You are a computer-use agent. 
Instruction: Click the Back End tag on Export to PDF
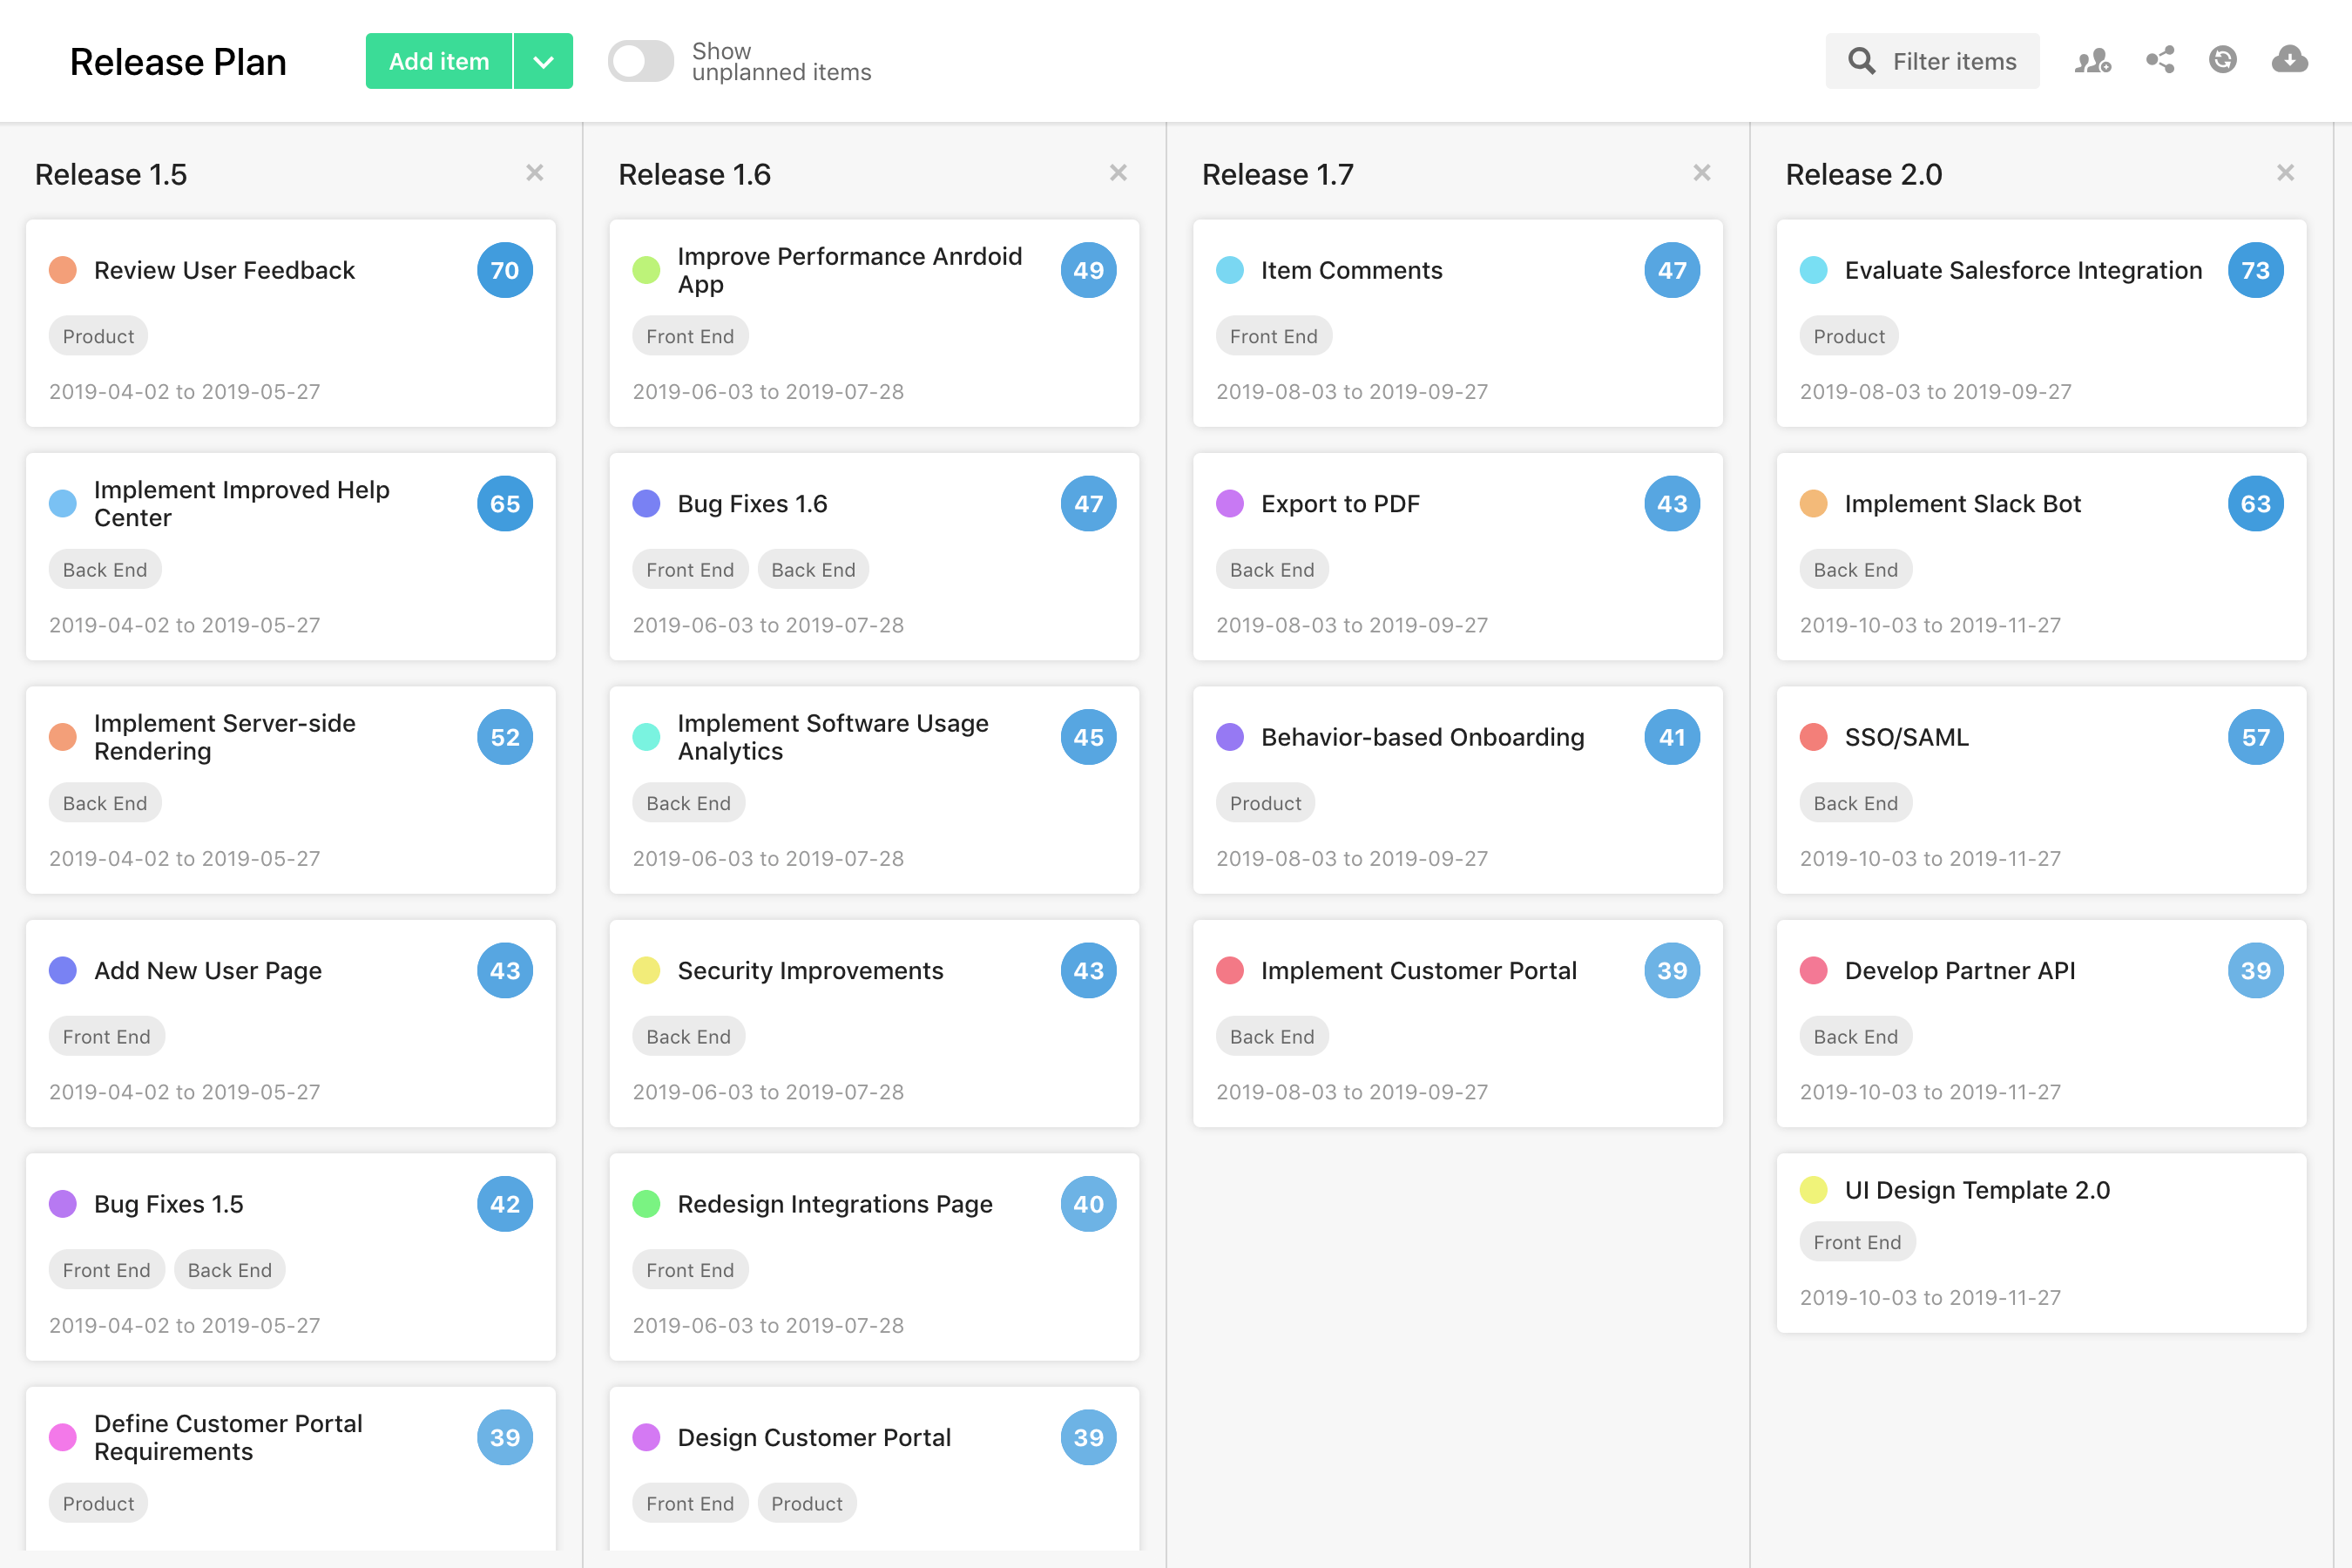1271,569
